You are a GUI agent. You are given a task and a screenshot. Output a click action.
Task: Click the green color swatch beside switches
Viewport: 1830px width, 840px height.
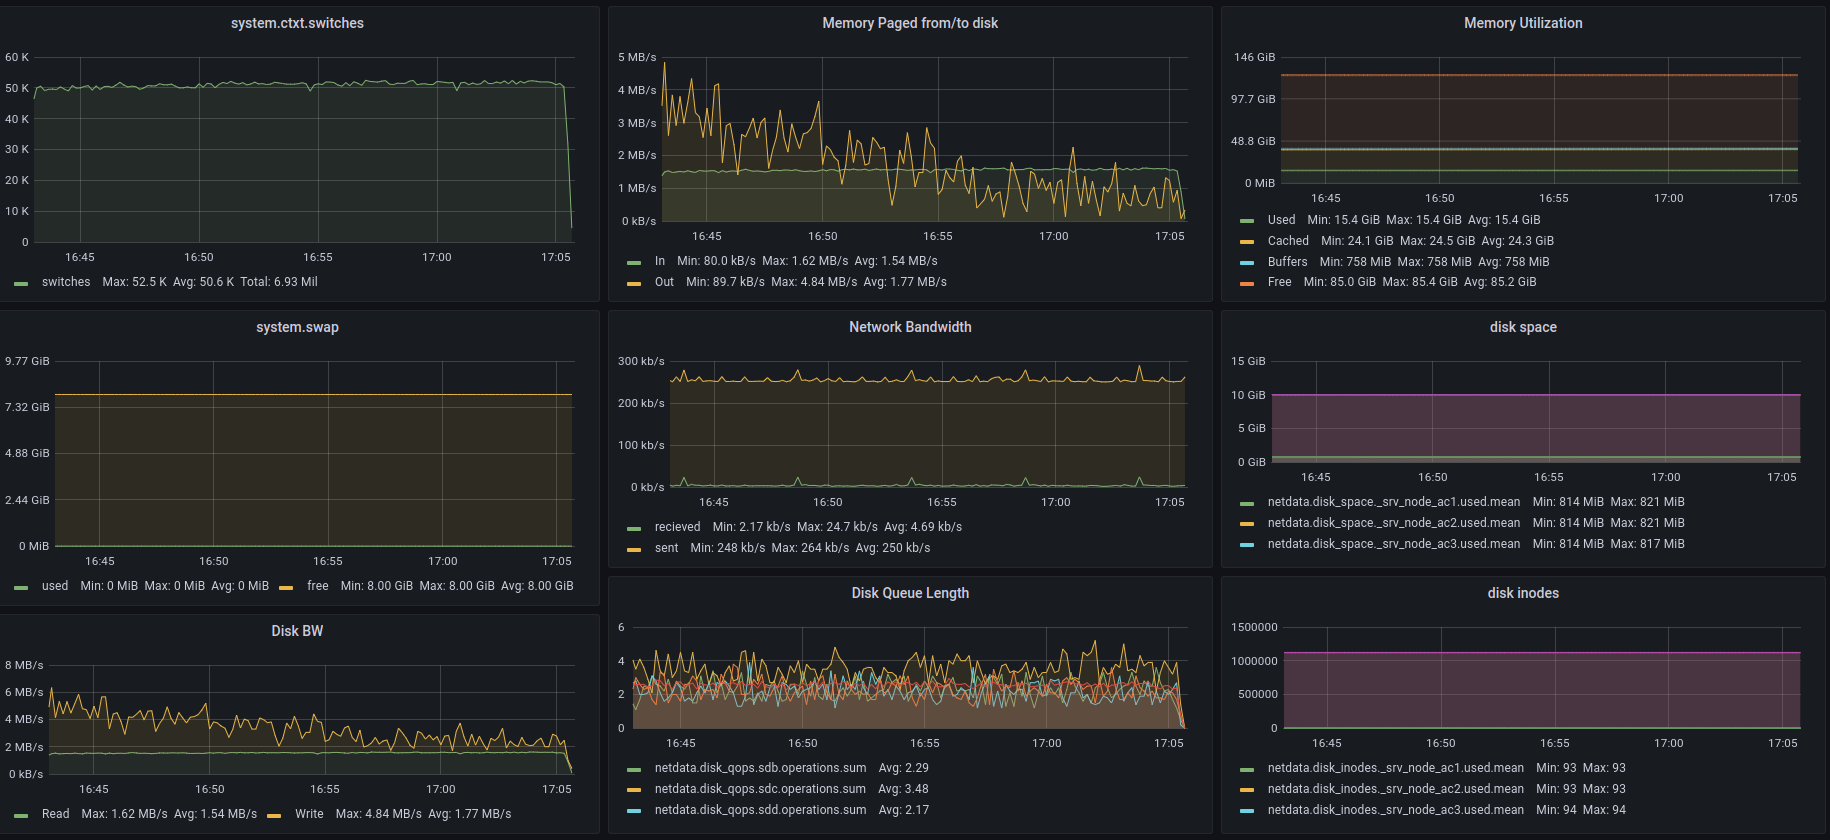point(21,283)
